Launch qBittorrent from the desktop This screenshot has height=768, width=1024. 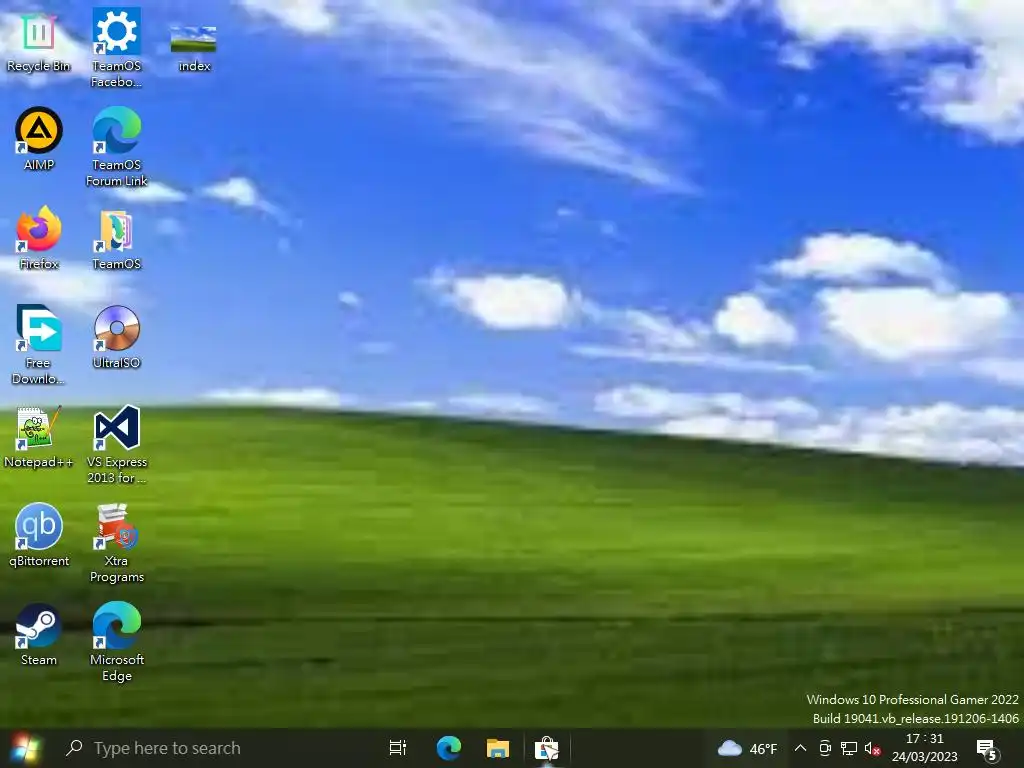pos(39,536)
